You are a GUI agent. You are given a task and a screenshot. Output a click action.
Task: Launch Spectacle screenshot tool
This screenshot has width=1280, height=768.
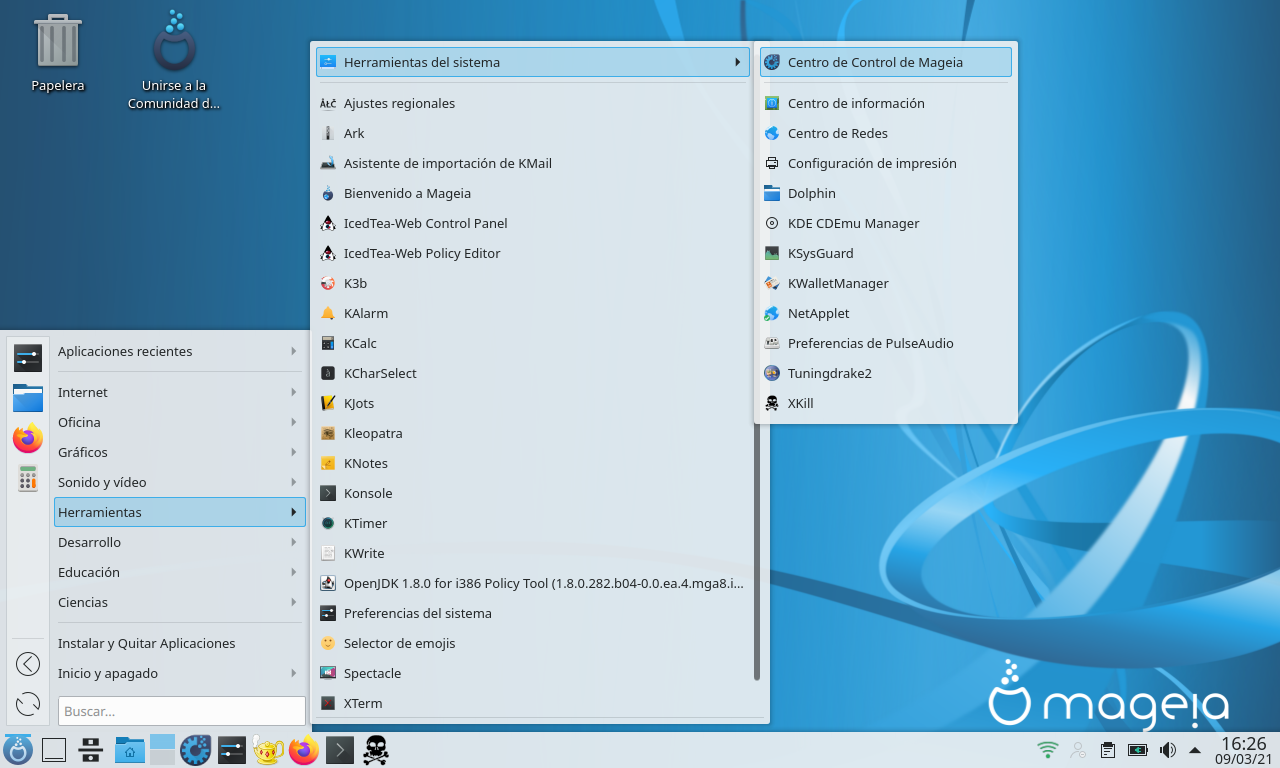[x=532, y=673]
